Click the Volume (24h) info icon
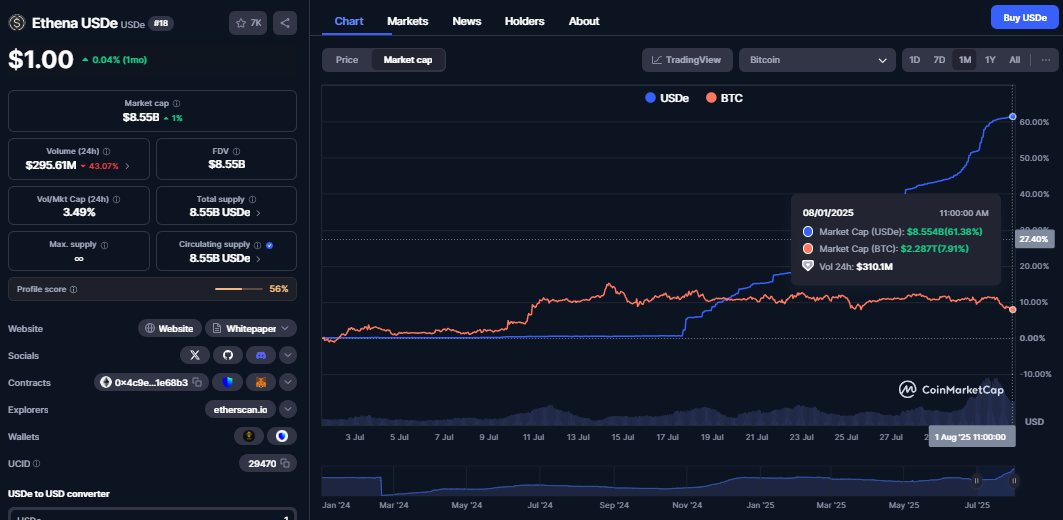1063x520 pixels. click(106, 152)
